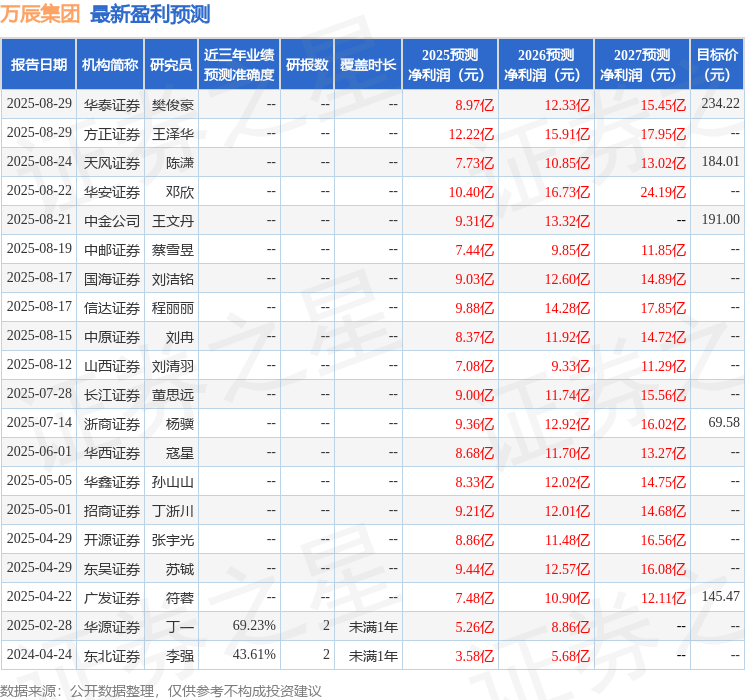The height and width of the screenshot is (700, 745).
Task: Click analyst name 刘清羽
Action: click(x=173, y=366)
